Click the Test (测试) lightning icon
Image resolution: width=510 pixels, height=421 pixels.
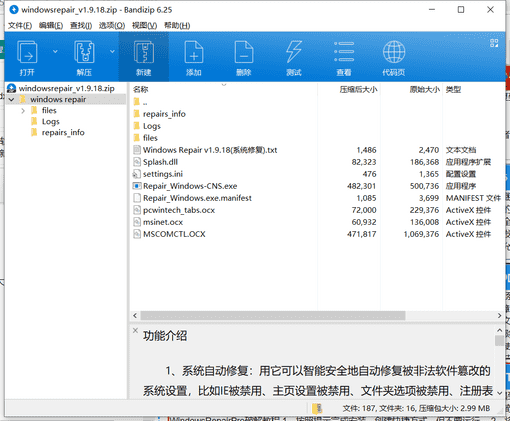pyautogui.click(x=294, y=52)
